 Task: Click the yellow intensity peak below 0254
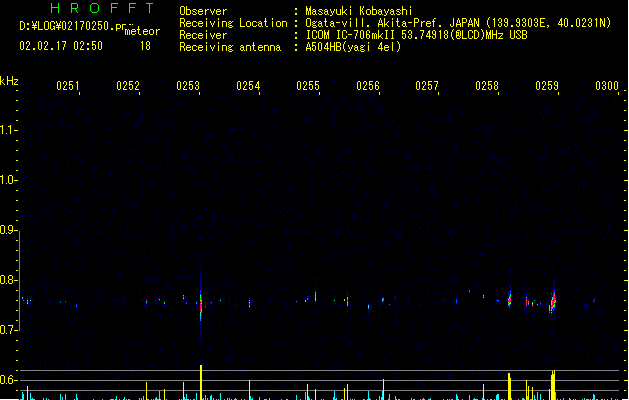coord(250,390)
